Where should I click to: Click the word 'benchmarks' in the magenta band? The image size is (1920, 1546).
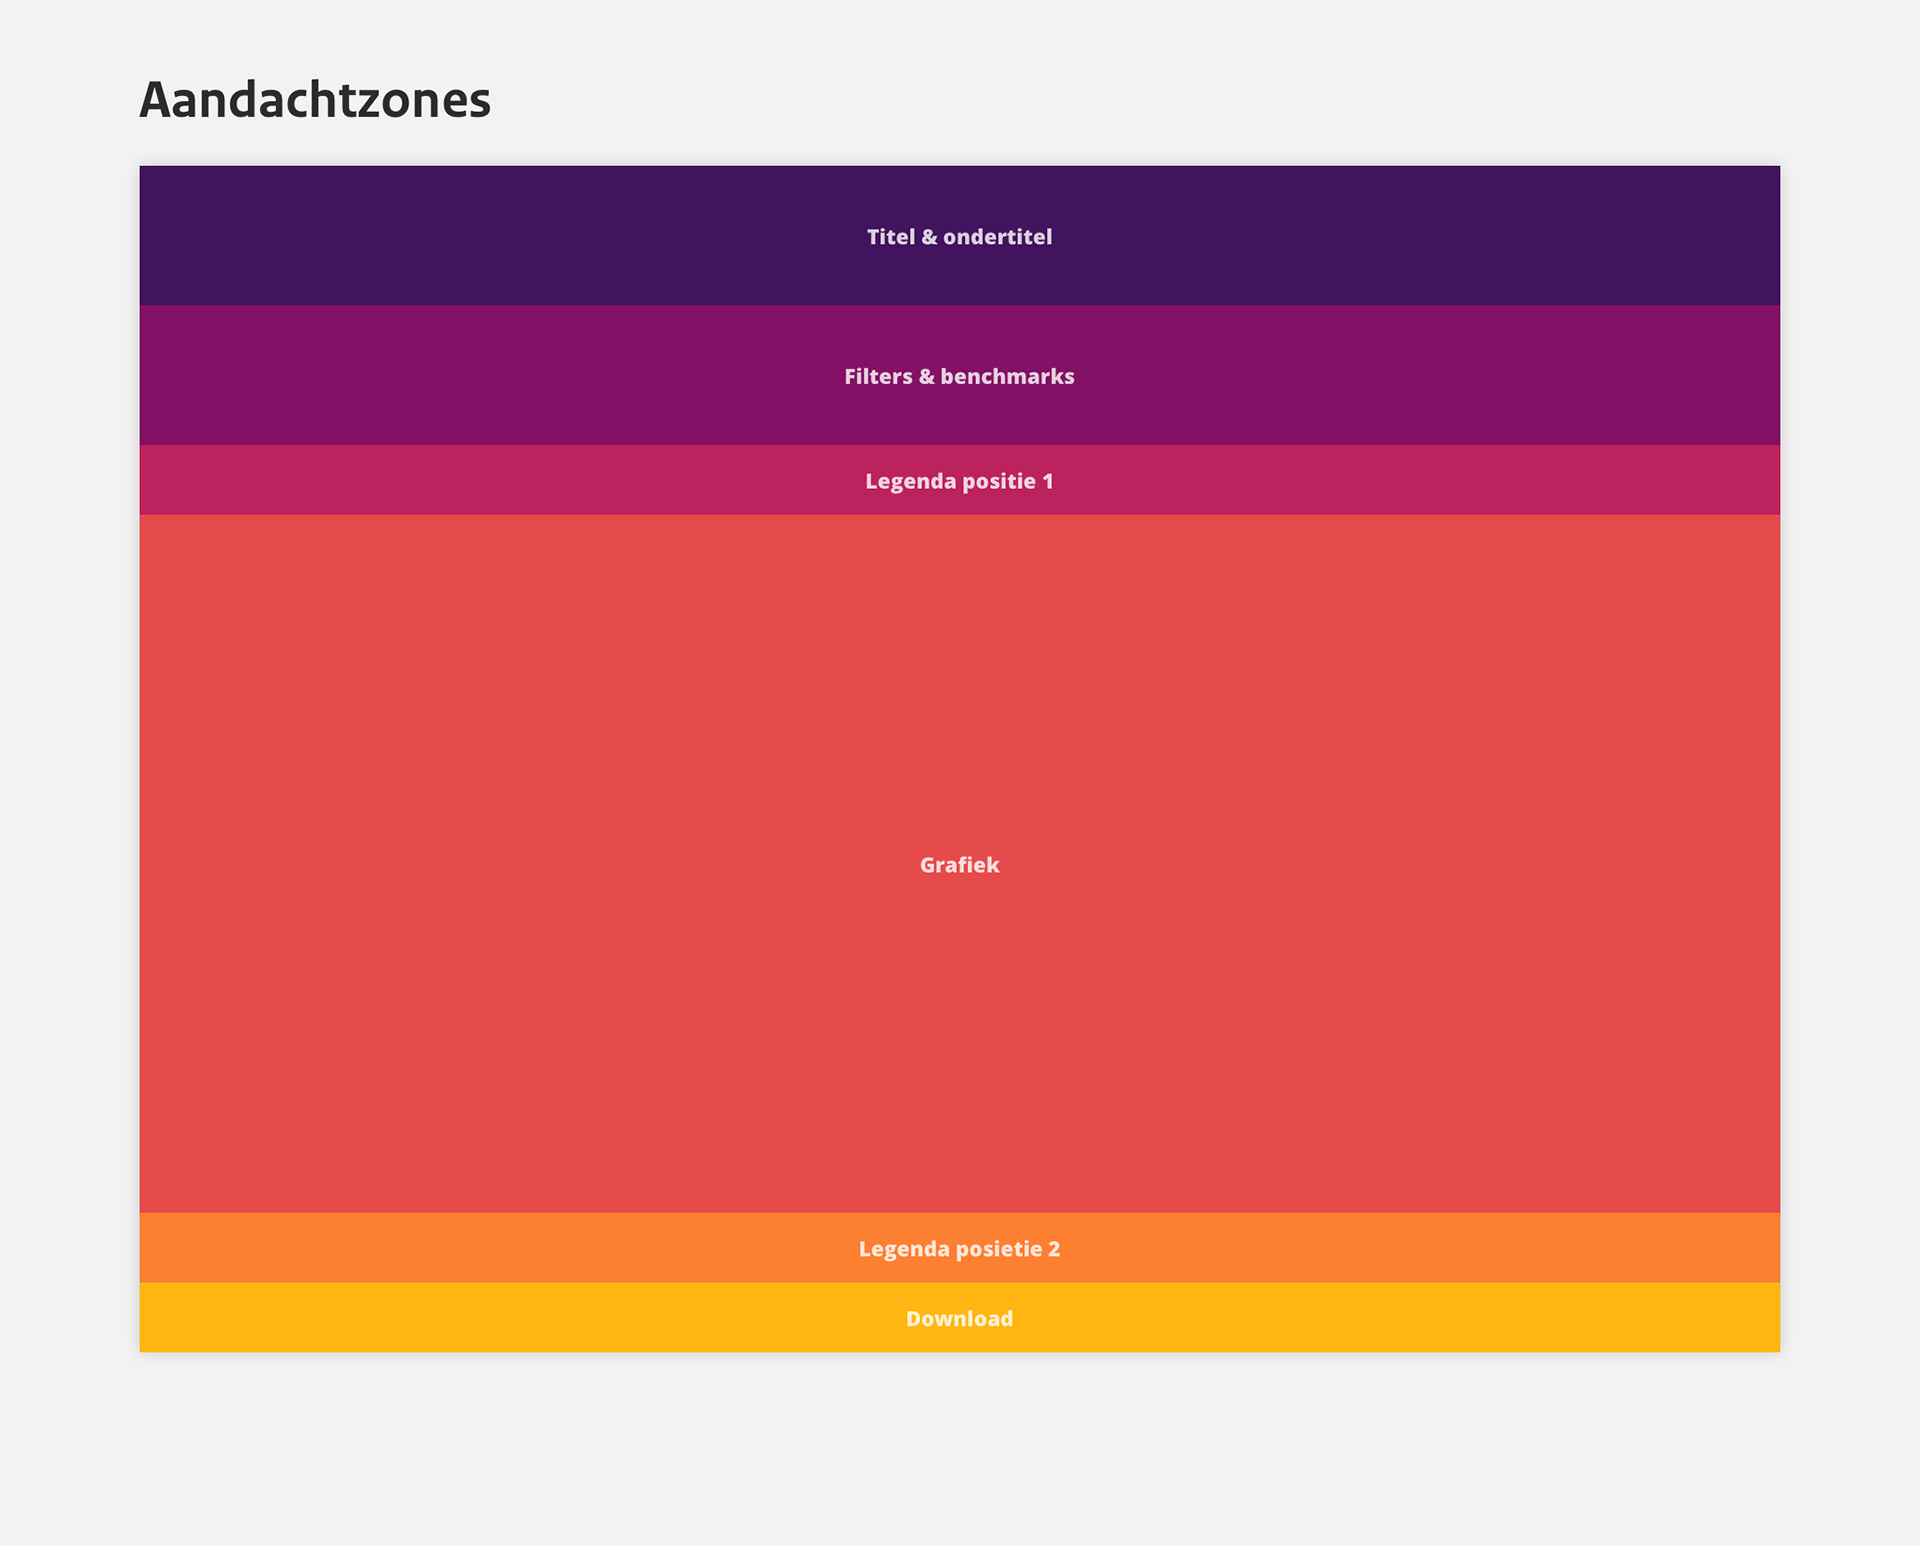click(1007, 377)
